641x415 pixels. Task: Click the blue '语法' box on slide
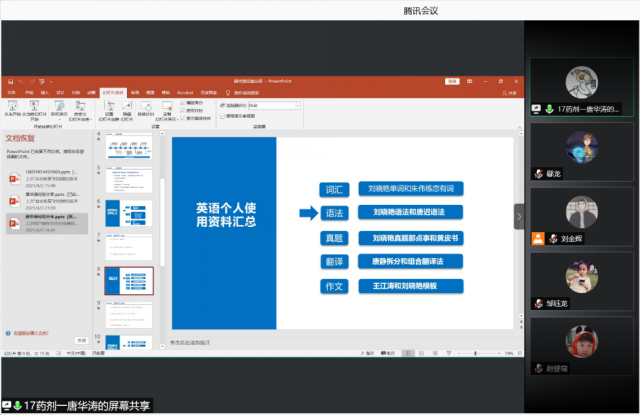334,213
